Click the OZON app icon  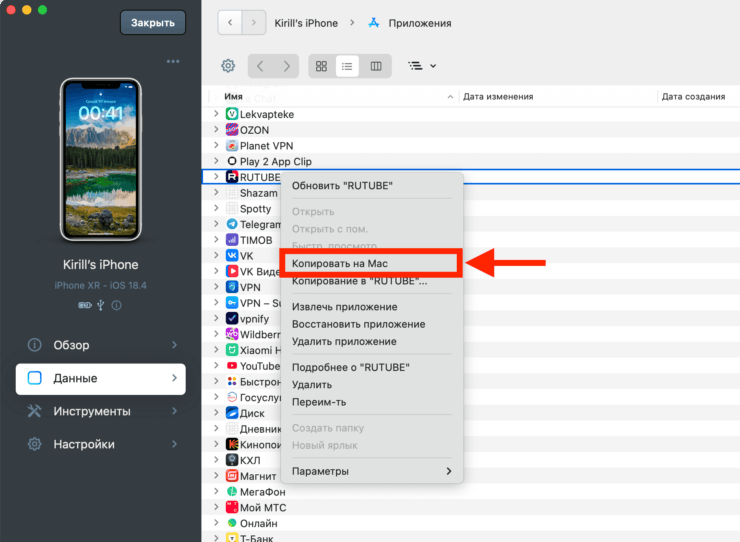[x=232, y=130]
